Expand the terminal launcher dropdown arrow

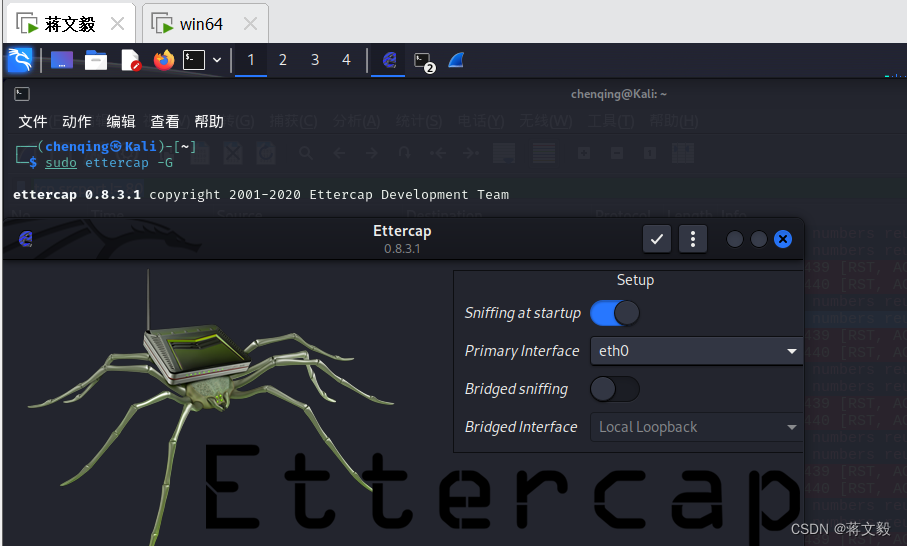click(x=217, y=60)
